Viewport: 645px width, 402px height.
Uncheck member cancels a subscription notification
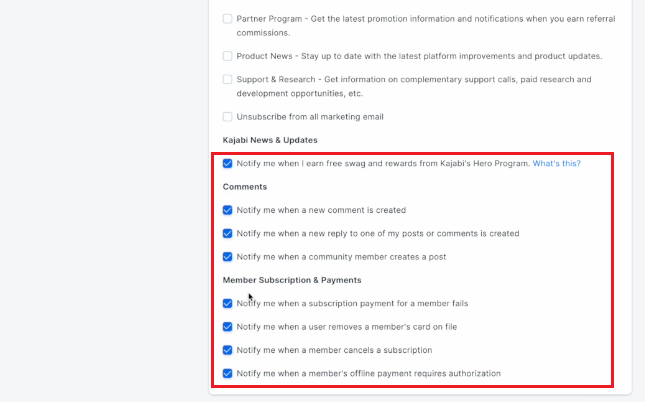pyautogui.click(x=227, y=350)
